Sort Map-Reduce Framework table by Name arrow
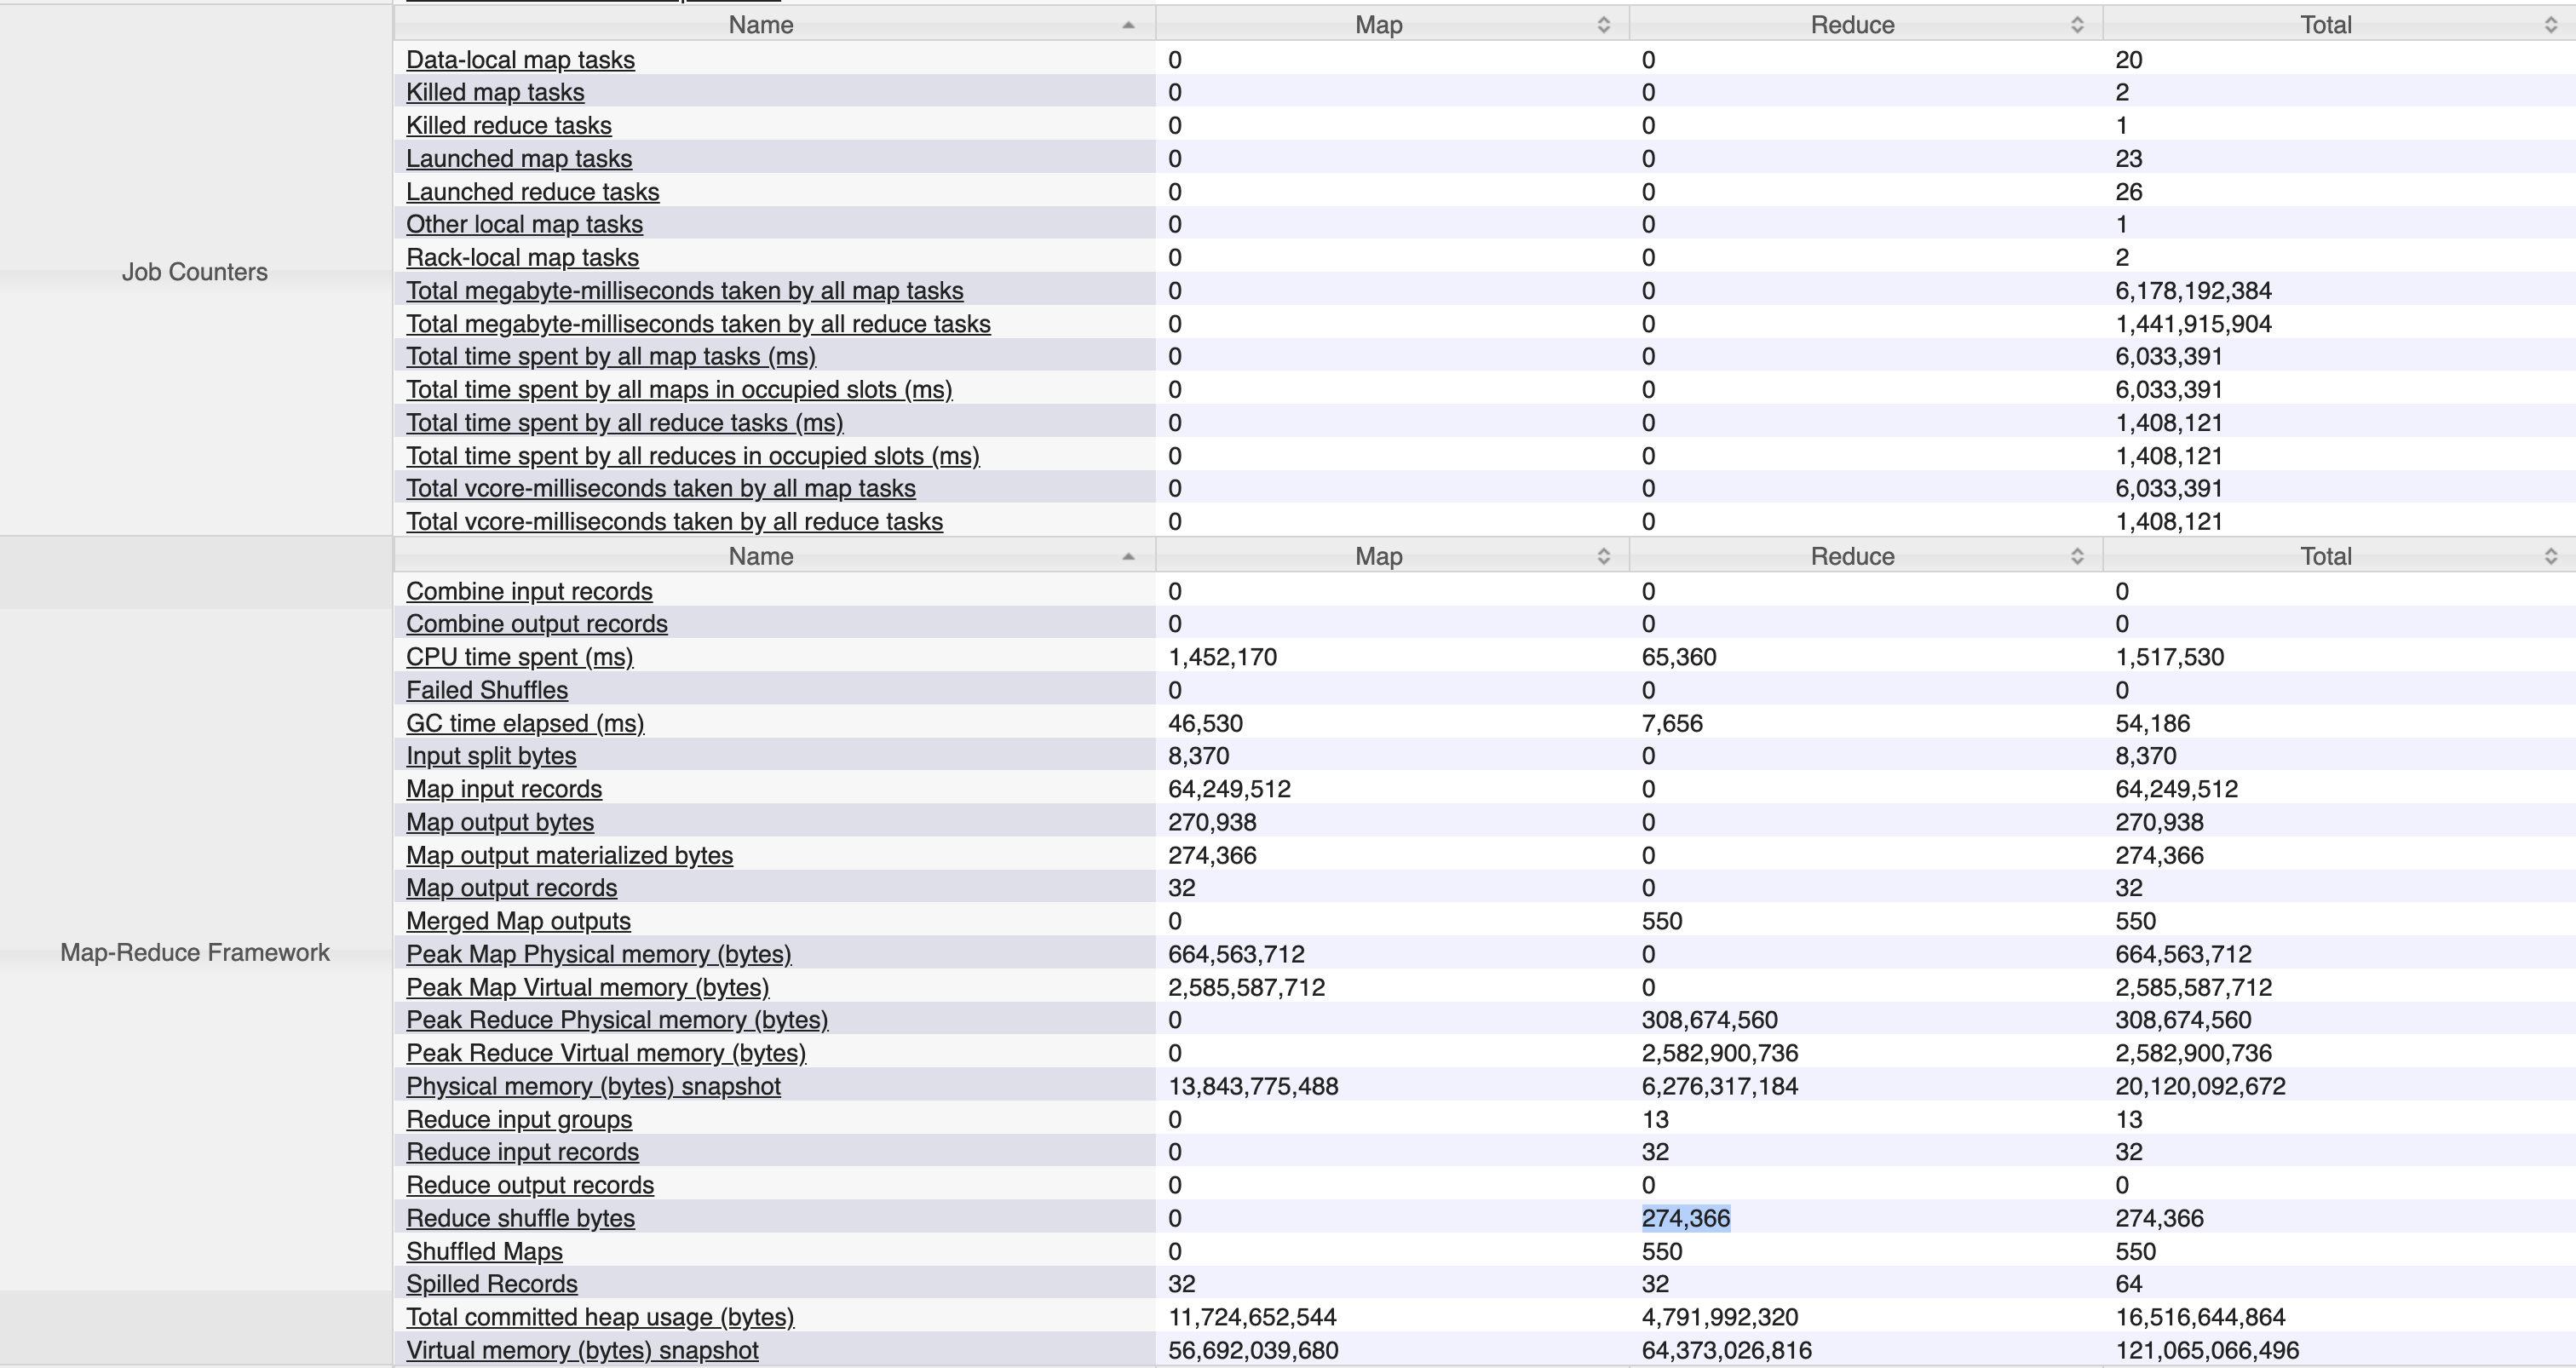The width and height of the screenshot is (2576, 1368). coord(1129,556)
